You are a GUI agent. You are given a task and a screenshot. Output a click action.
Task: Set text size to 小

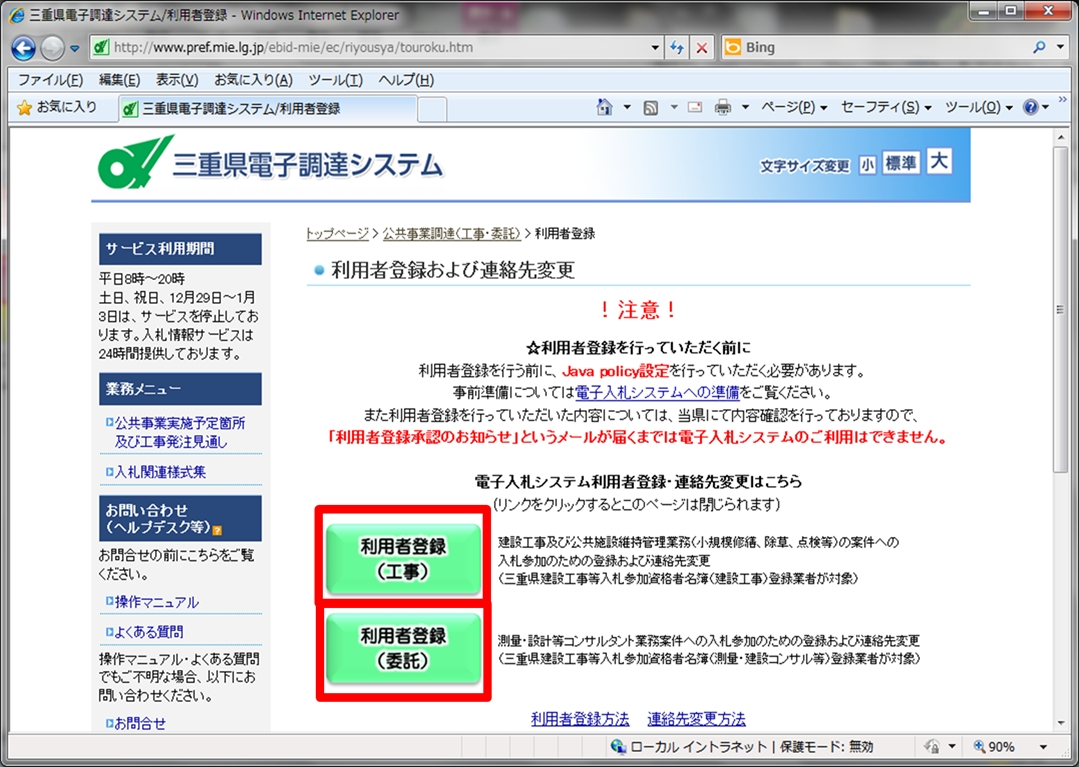click(867, 165)
